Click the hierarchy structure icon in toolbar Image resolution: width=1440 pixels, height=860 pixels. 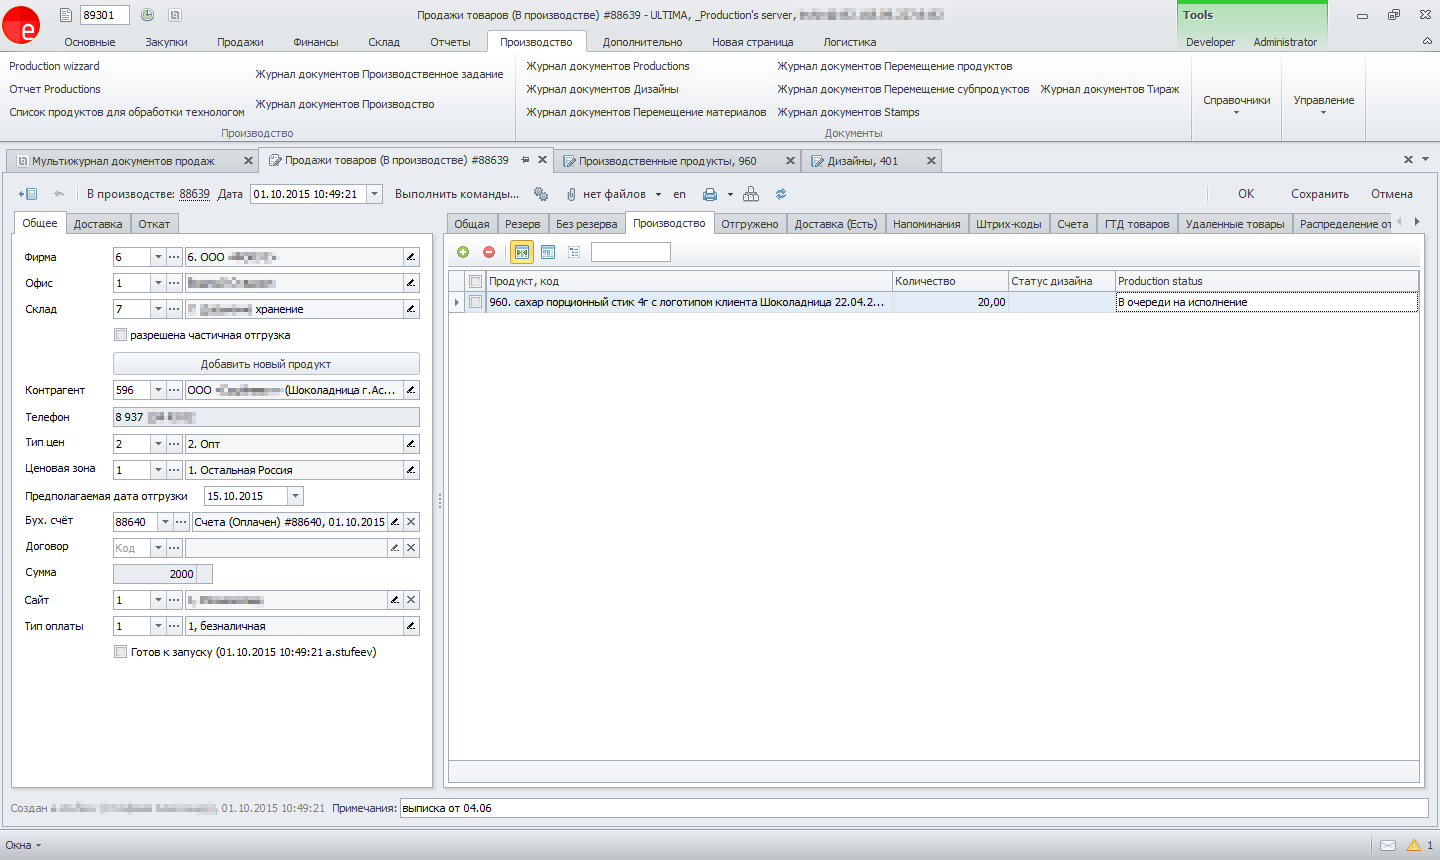tap(751, 194)
